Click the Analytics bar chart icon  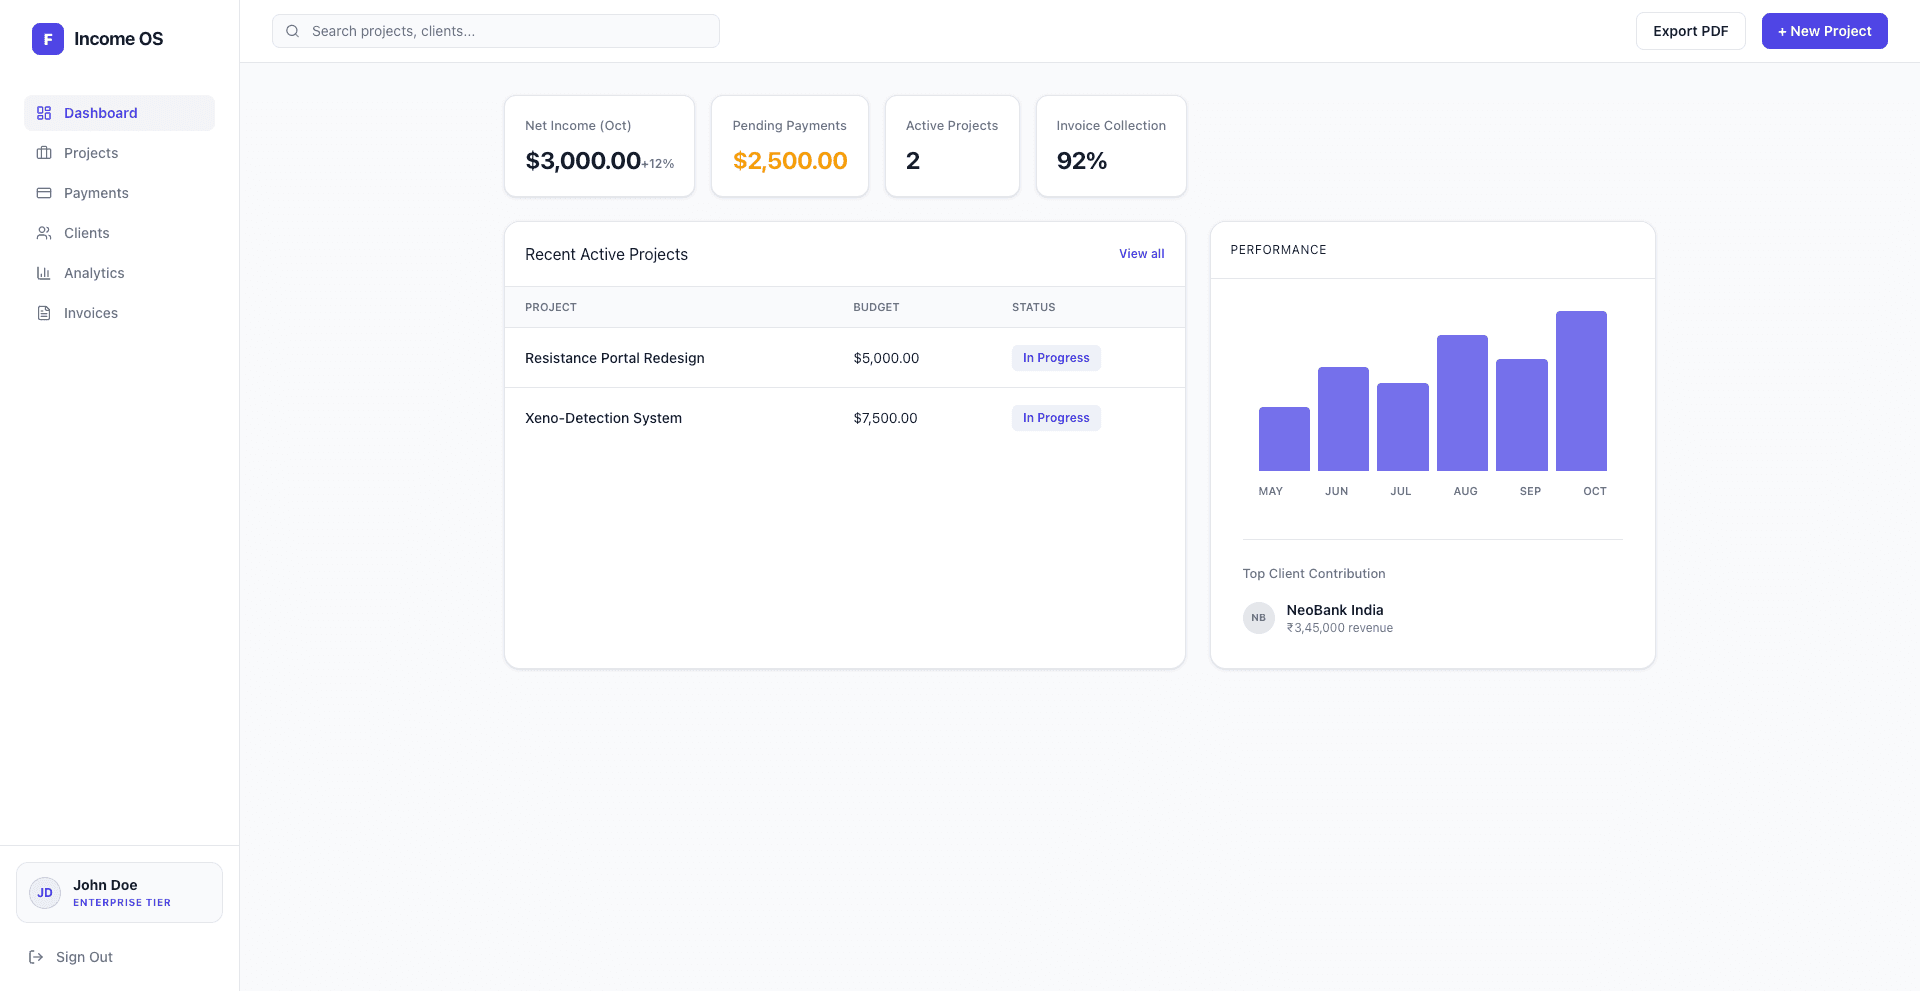[x=44, y=273]
